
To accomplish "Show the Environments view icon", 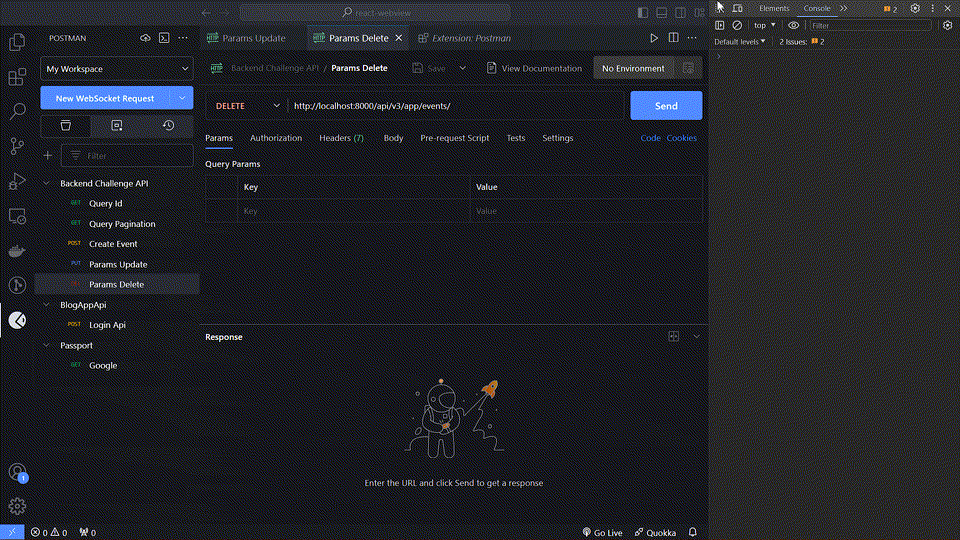I will 117,126.
